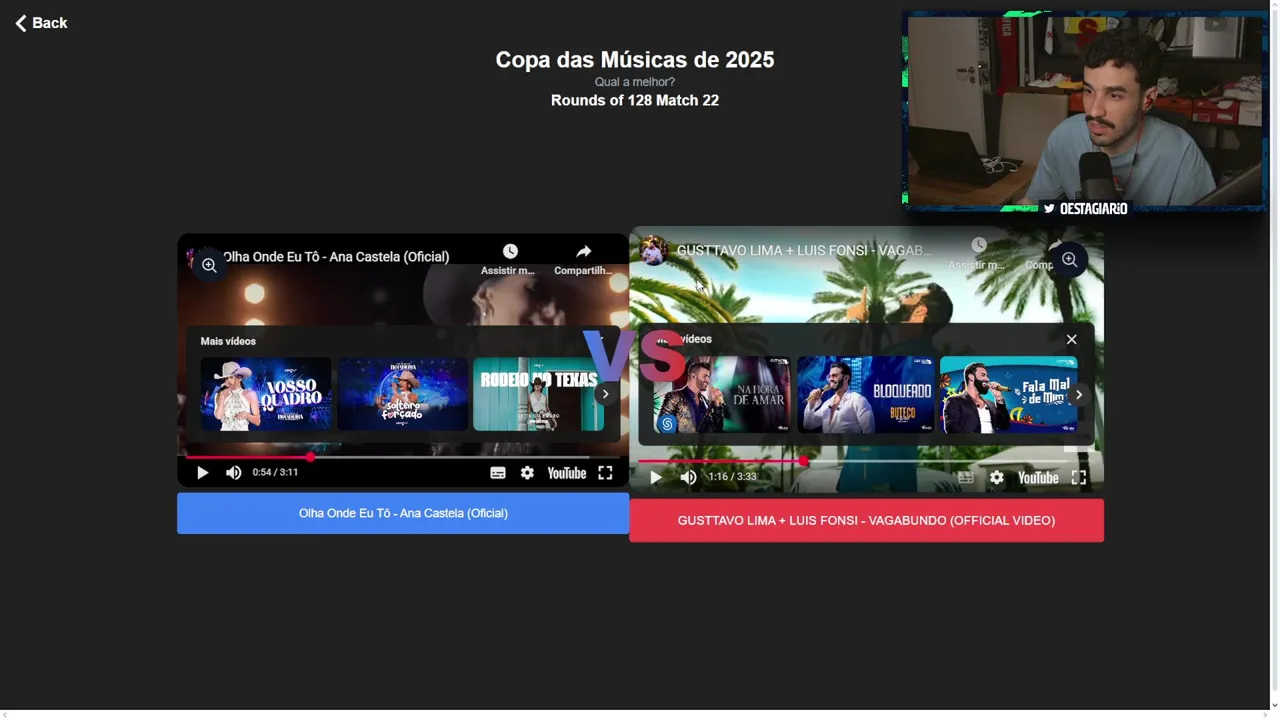Click the Copa das Músicas de 2025 title
The image size is (1280, 720).
(635, 60)
